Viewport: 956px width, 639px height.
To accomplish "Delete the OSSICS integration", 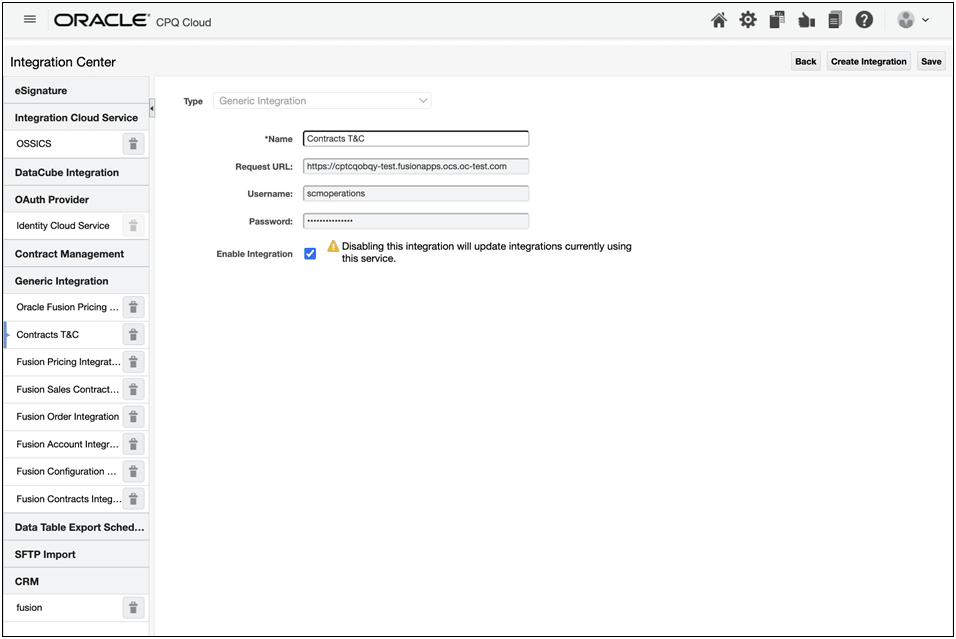I will (x=133, y=144).
